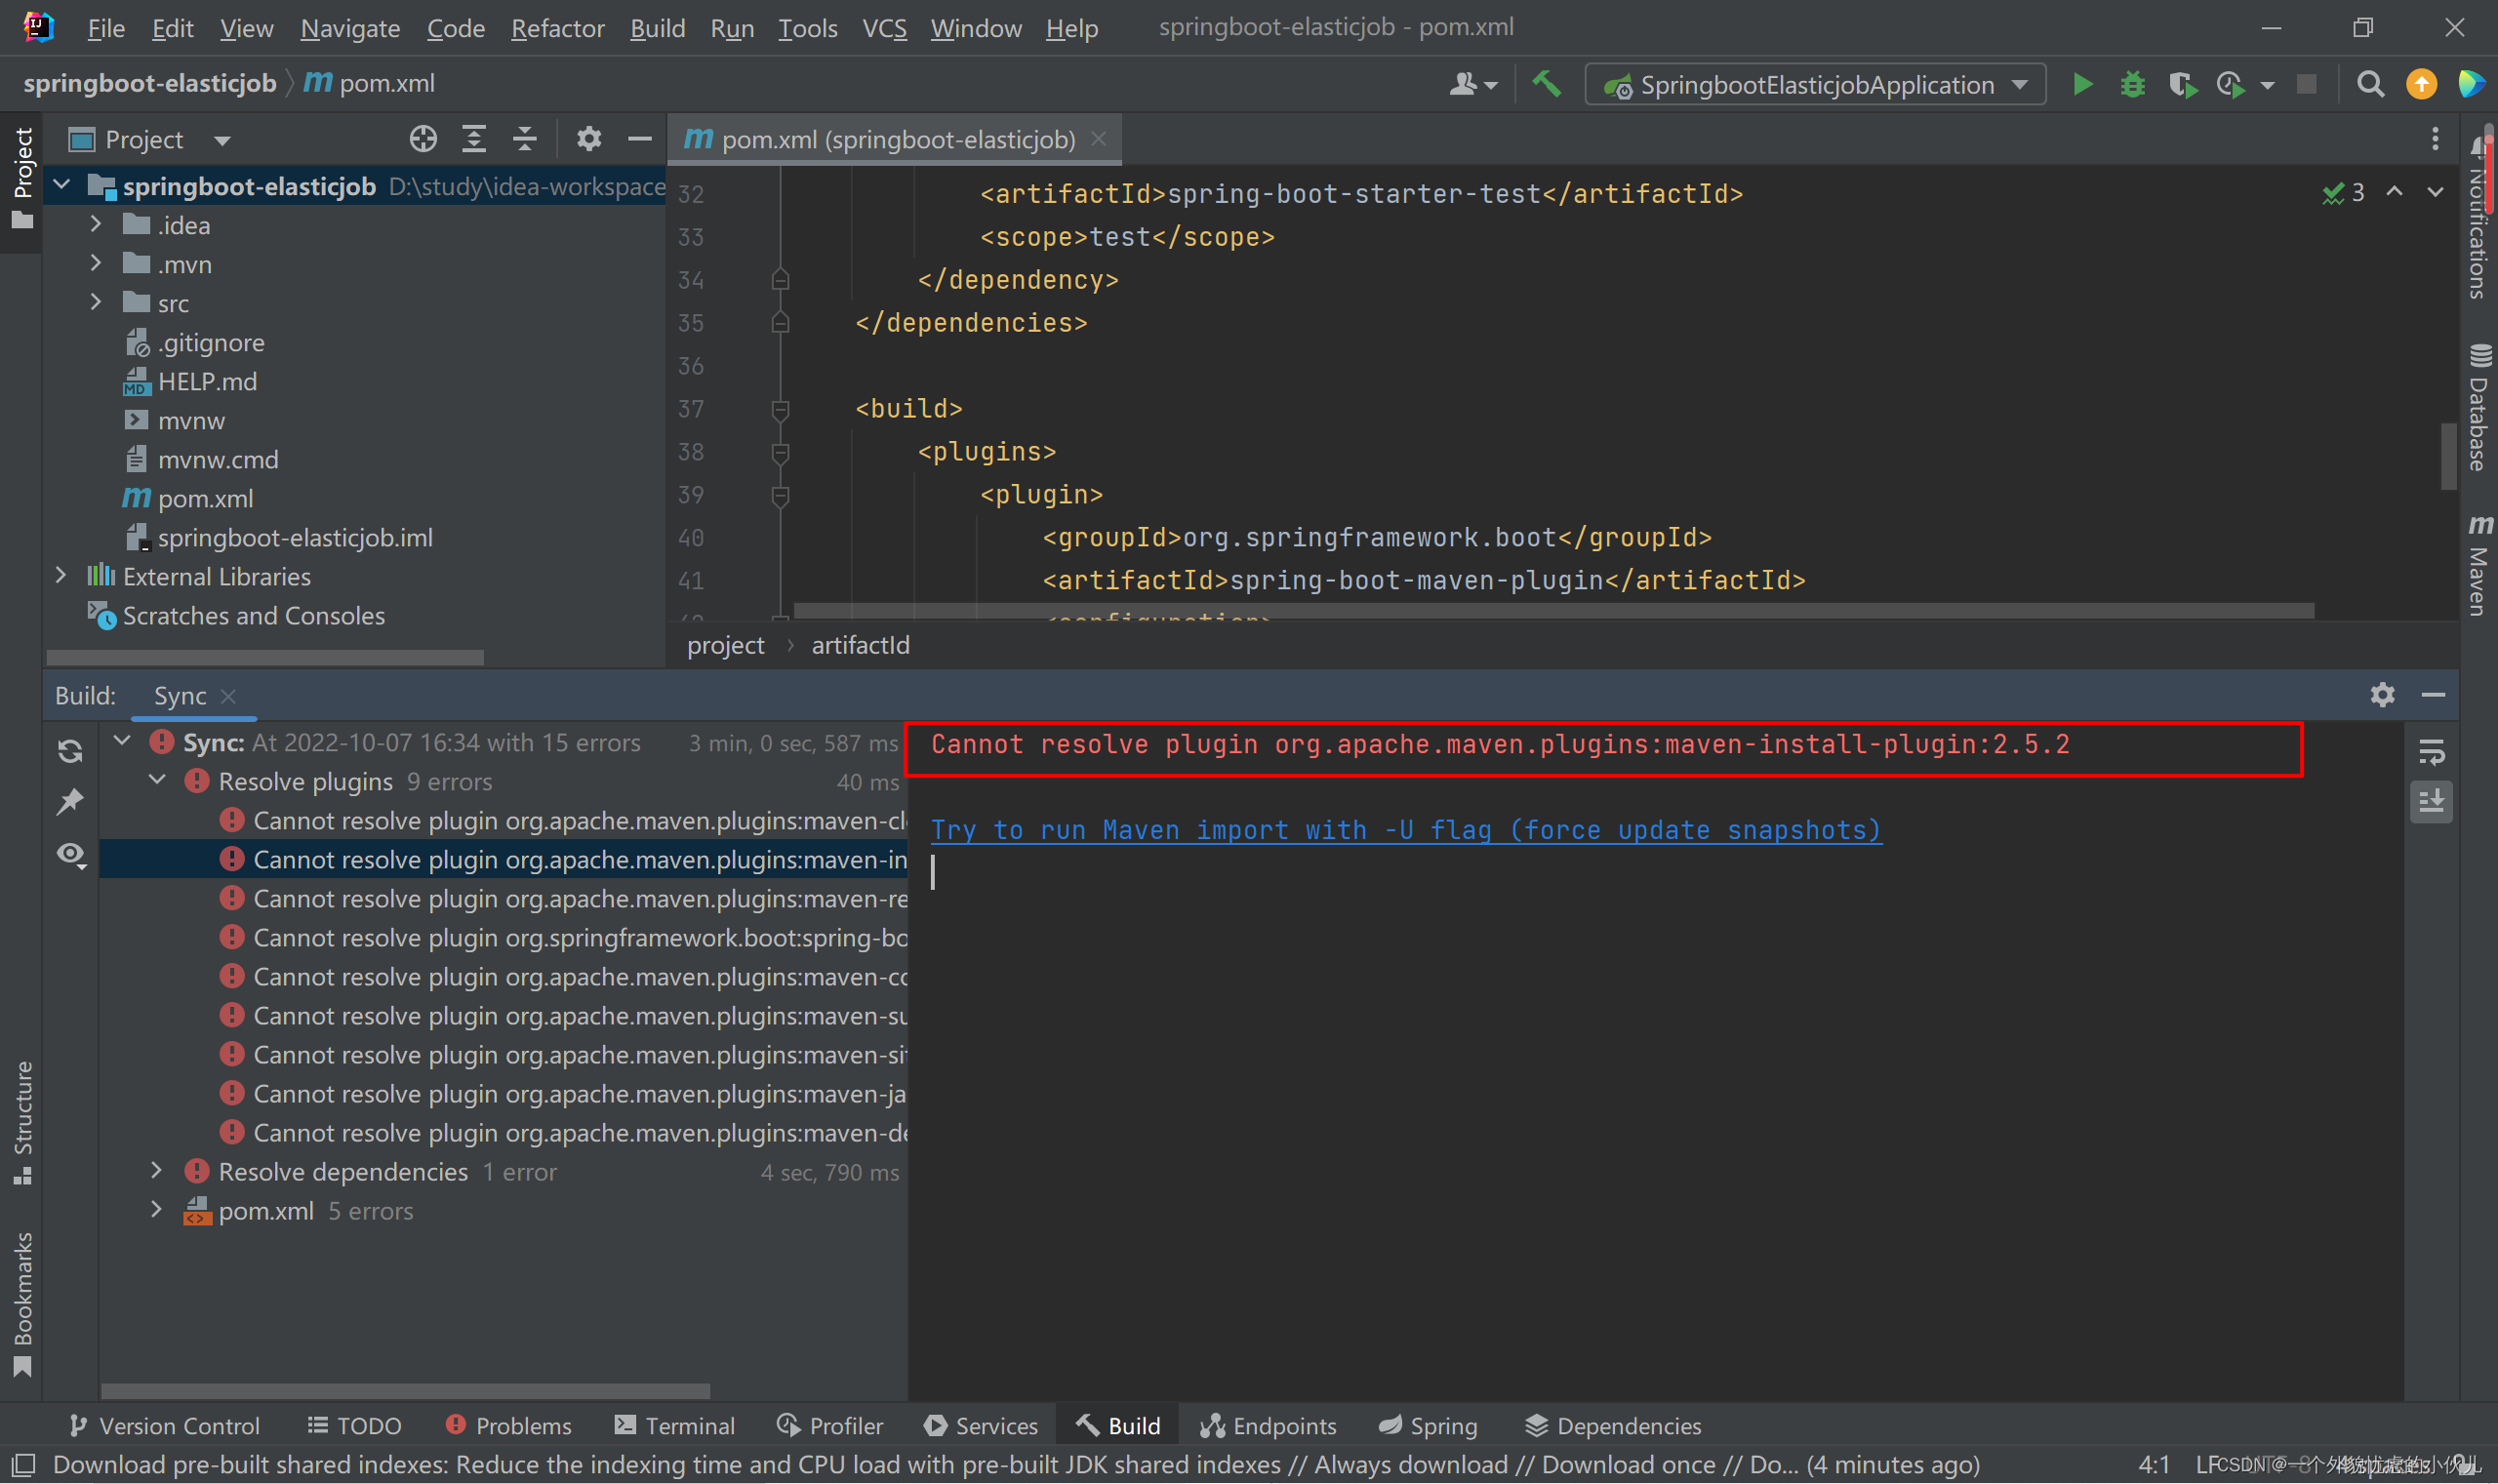
Task: Click the stop process square icon
Action: click(x=2307, y=85)
